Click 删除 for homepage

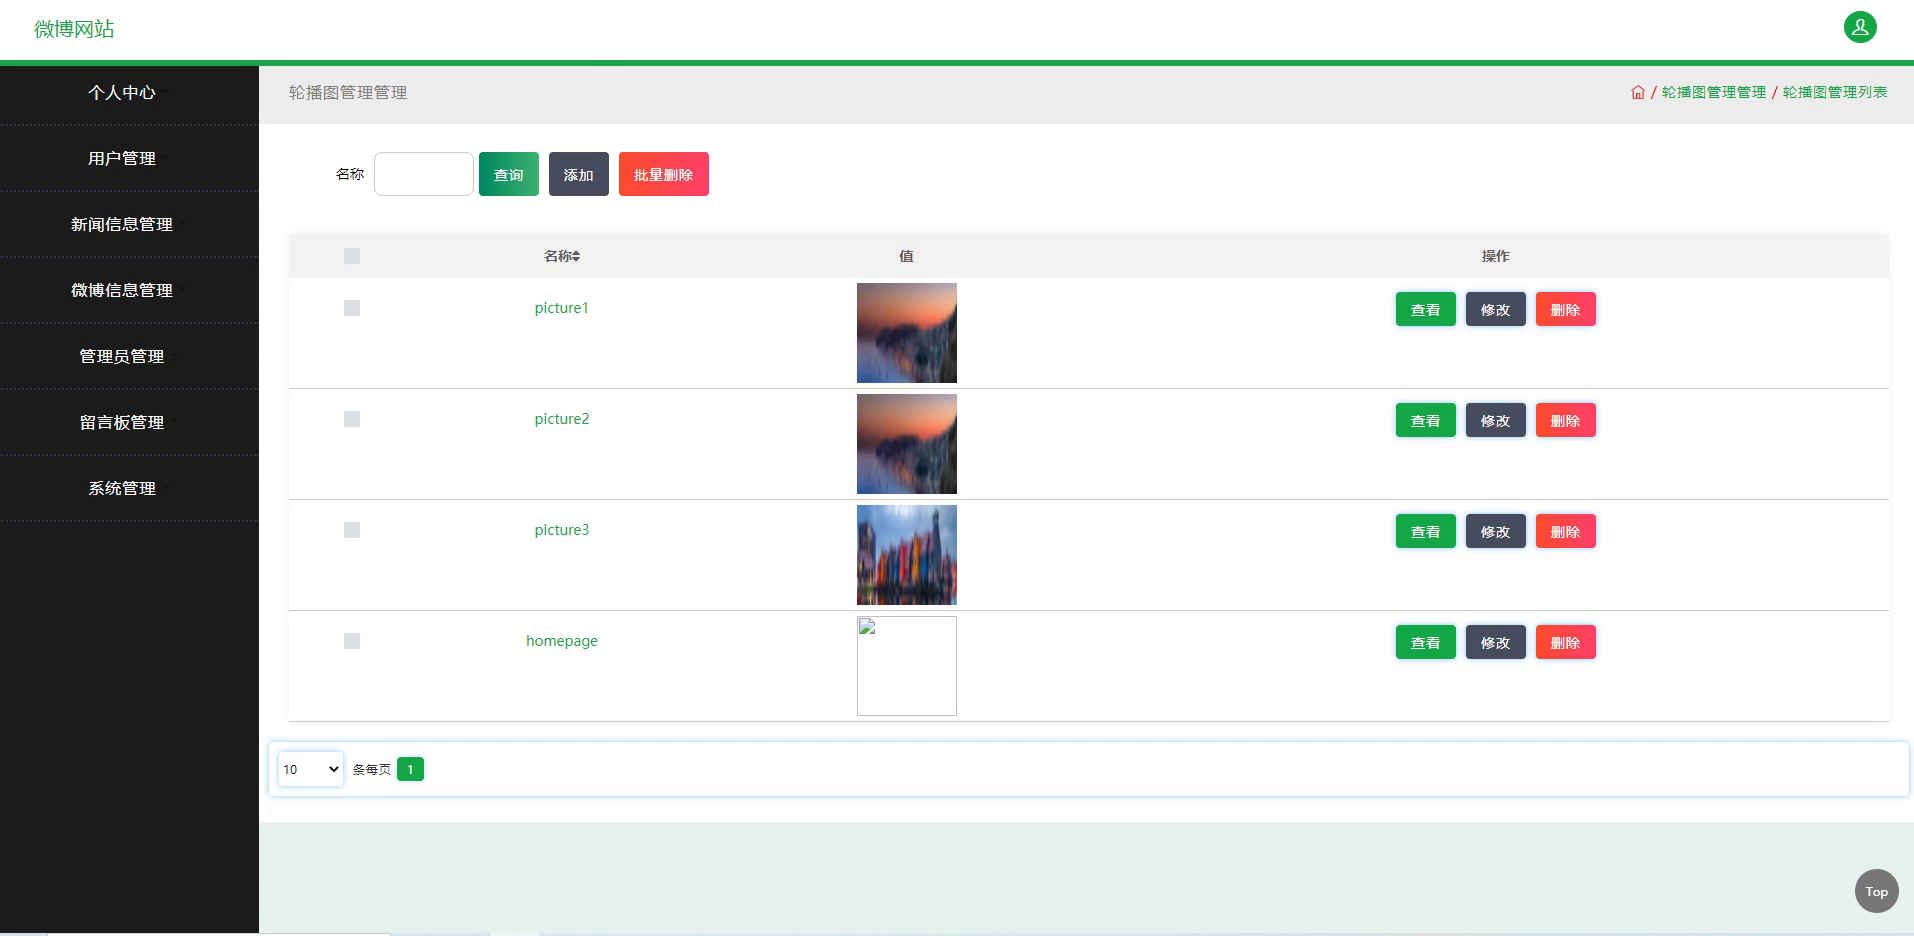(x=1566, y=642)
